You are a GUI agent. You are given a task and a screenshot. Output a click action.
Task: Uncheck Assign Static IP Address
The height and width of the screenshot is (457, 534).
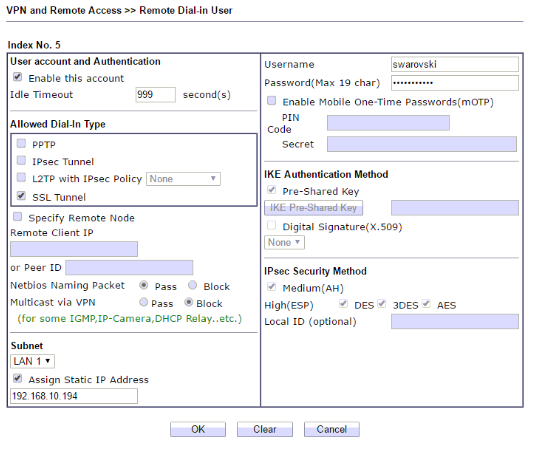pyautogui.click(x=18, y=379)
